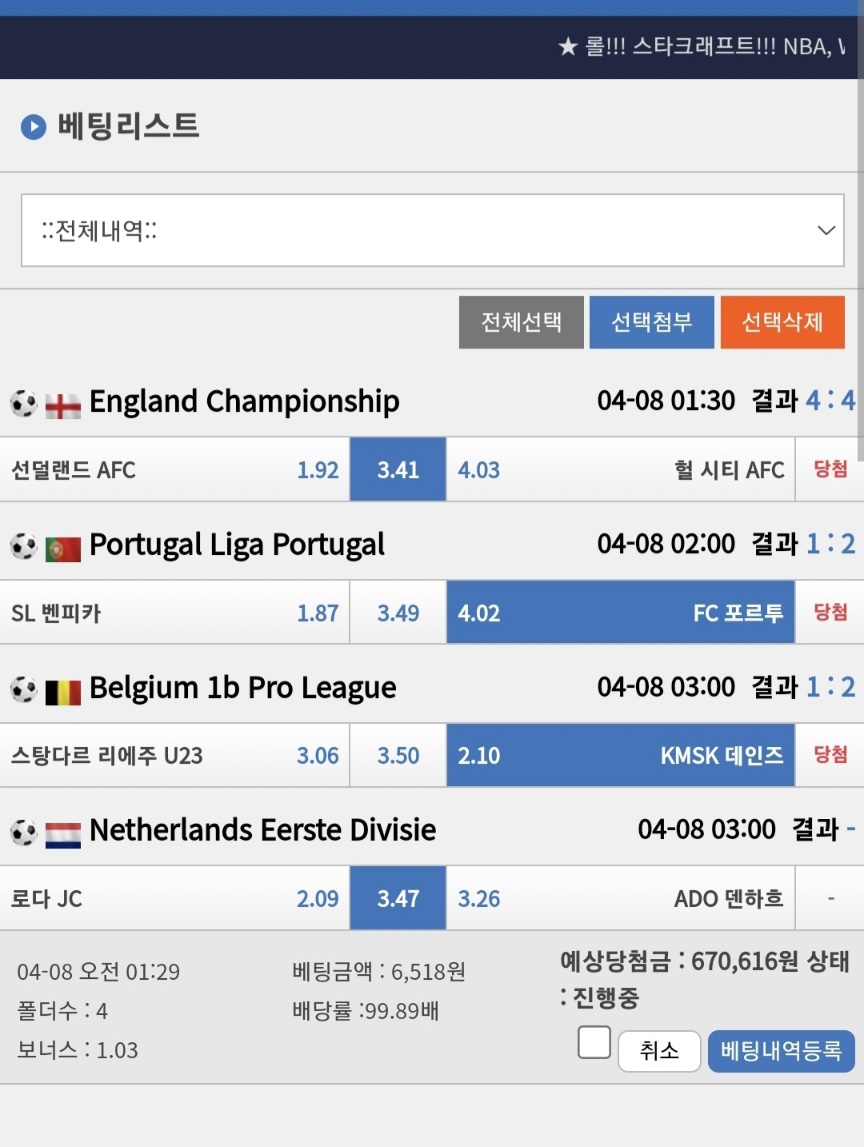864x1147 pixels.
Task: Tick the checkbox next to 취소 button
Action: pos(594,1042)
